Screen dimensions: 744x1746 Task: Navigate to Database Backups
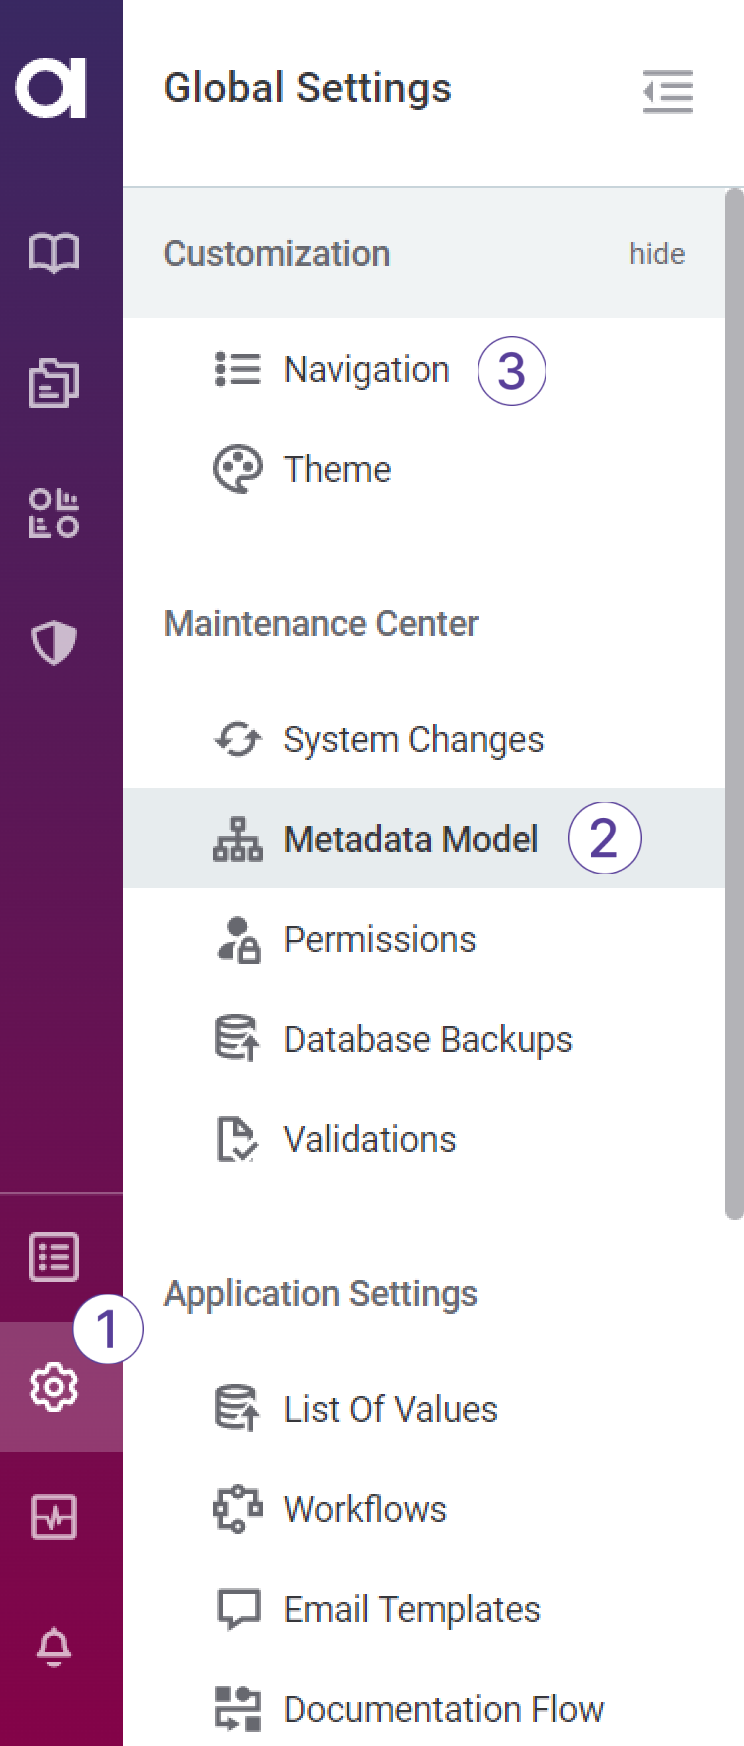coord(427,1040)
